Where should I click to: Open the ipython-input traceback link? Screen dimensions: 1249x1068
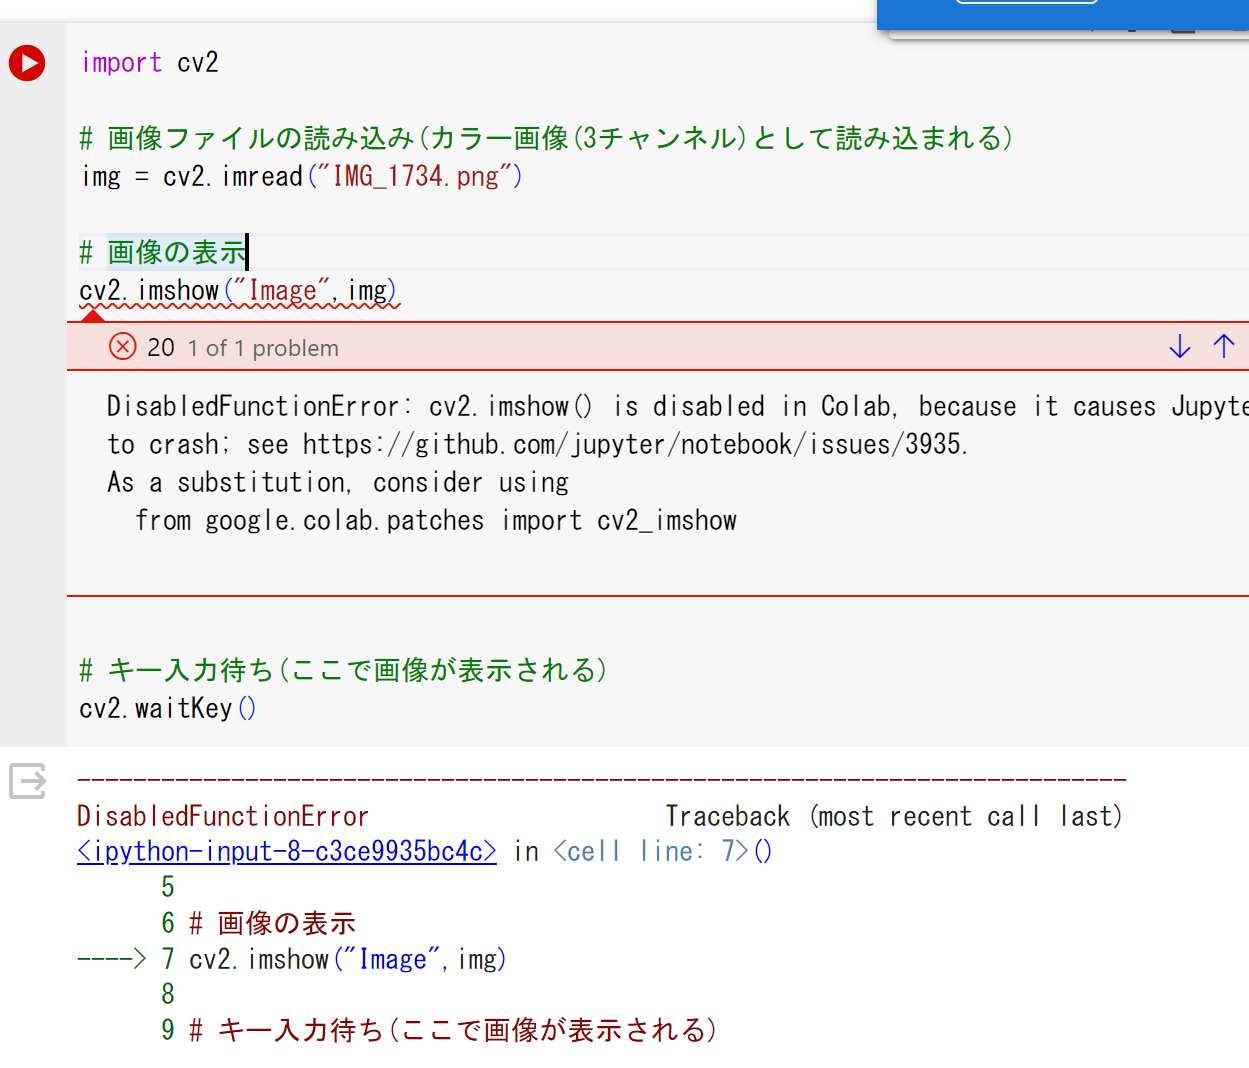click(x=286, y=850)
